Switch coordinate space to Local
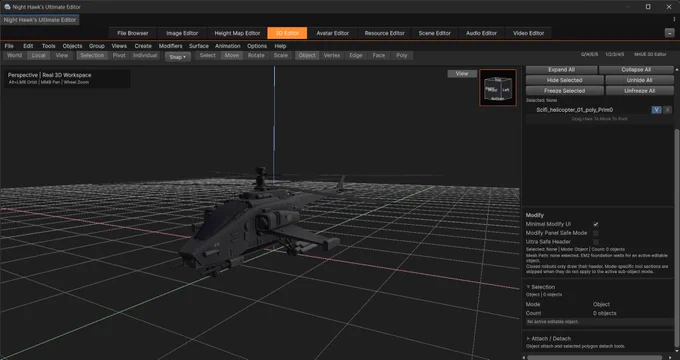This screenshot has width=680, height=360. tap(39, 56)
